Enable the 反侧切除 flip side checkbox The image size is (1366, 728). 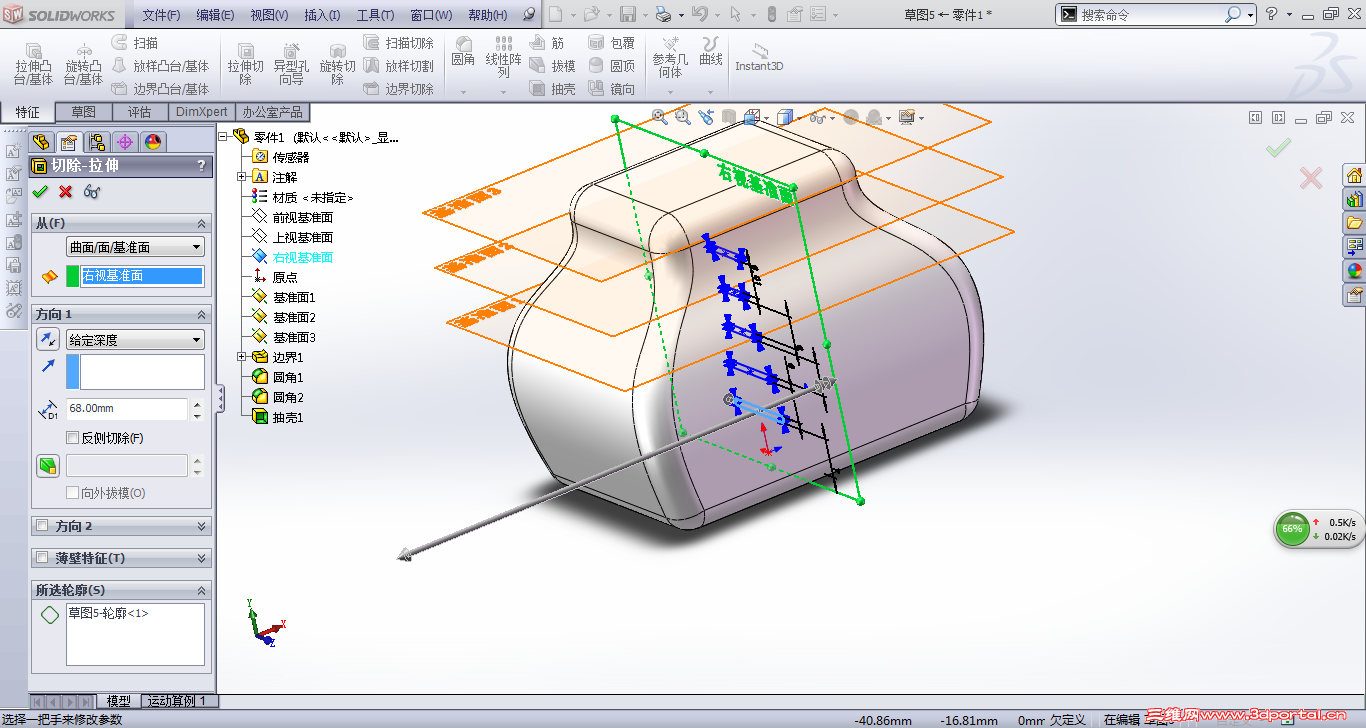(x=72, y=438)
